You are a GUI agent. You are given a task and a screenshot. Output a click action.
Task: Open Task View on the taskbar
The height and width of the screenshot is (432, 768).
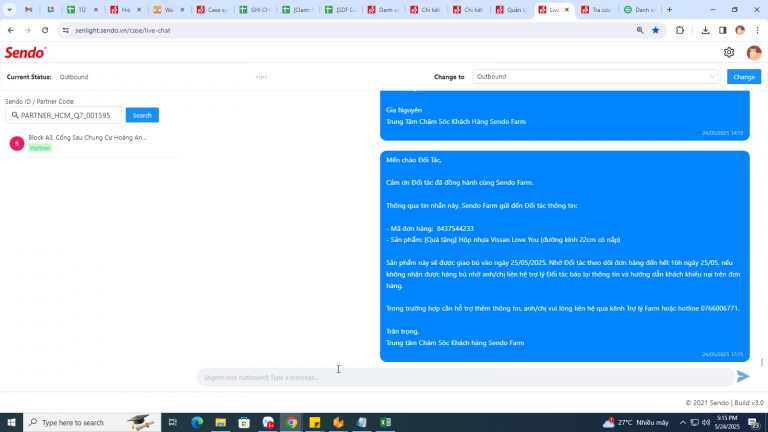pyautogui.click(x=172, y=422)
